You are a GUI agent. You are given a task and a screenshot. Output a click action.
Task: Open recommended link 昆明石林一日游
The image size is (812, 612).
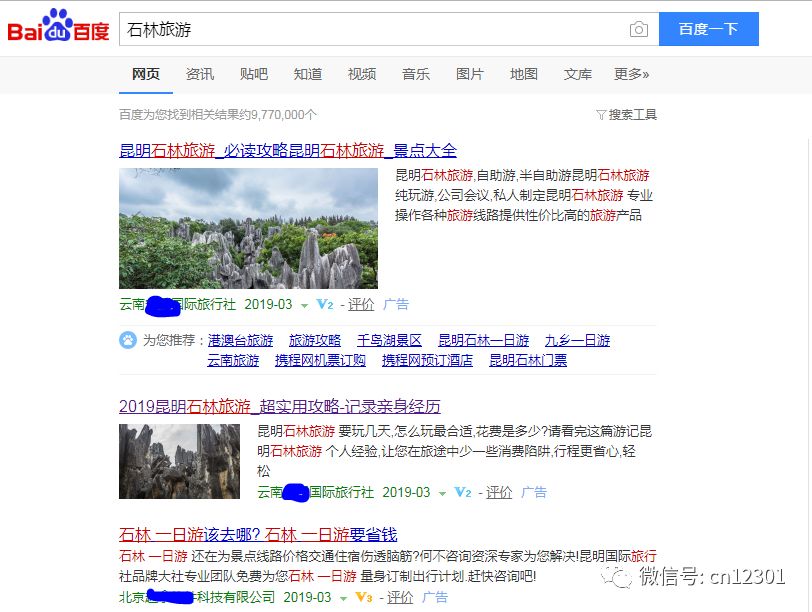(x=484, y=340)
